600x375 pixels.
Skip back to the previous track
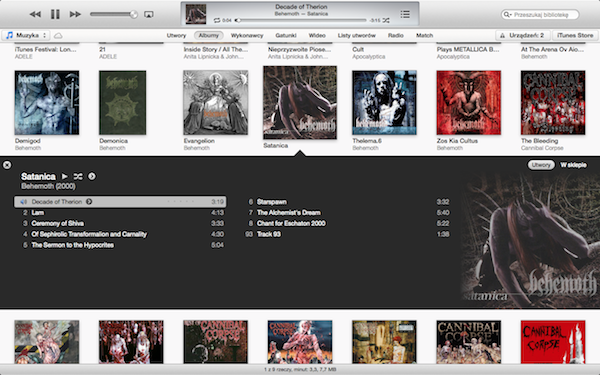pyautogui.click(x=35, y=15)
